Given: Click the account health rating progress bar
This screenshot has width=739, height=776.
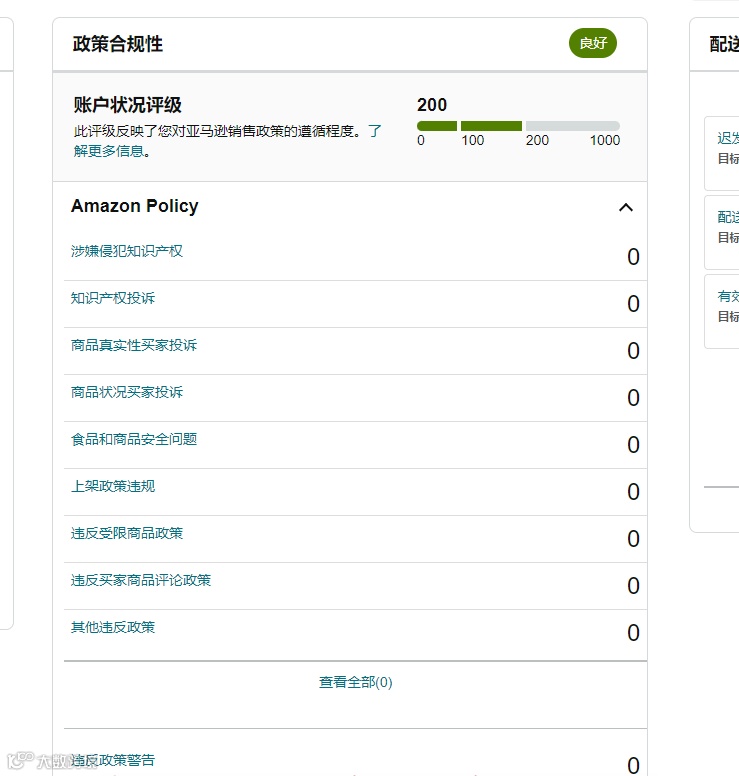Looking at the screenshot, I should [x=518, y=126].
